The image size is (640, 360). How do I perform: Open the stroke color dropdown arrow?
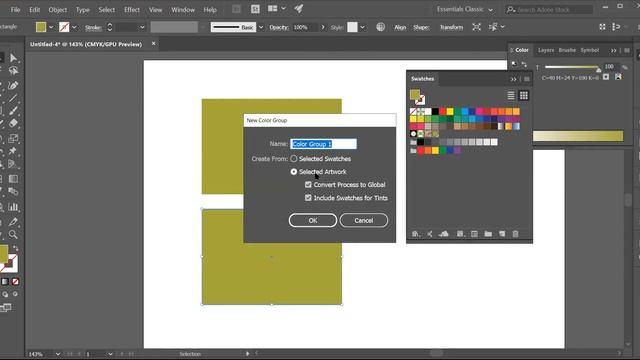click(74, 27)
